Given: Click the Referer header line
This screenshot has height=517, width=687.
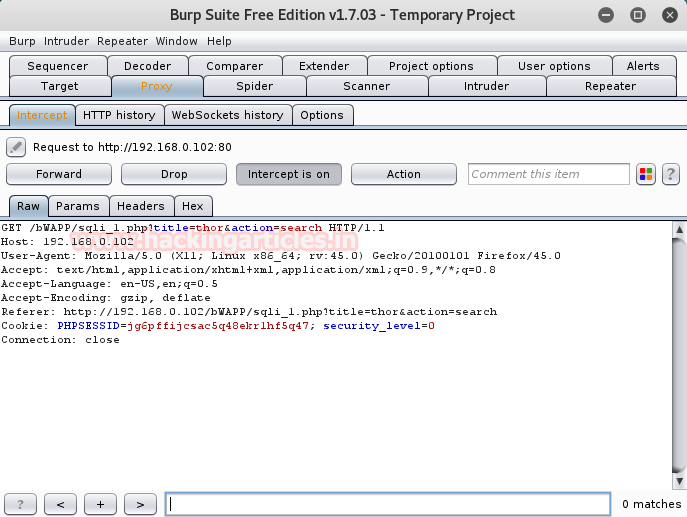Looking at the screenshot, I should point(249,312).
